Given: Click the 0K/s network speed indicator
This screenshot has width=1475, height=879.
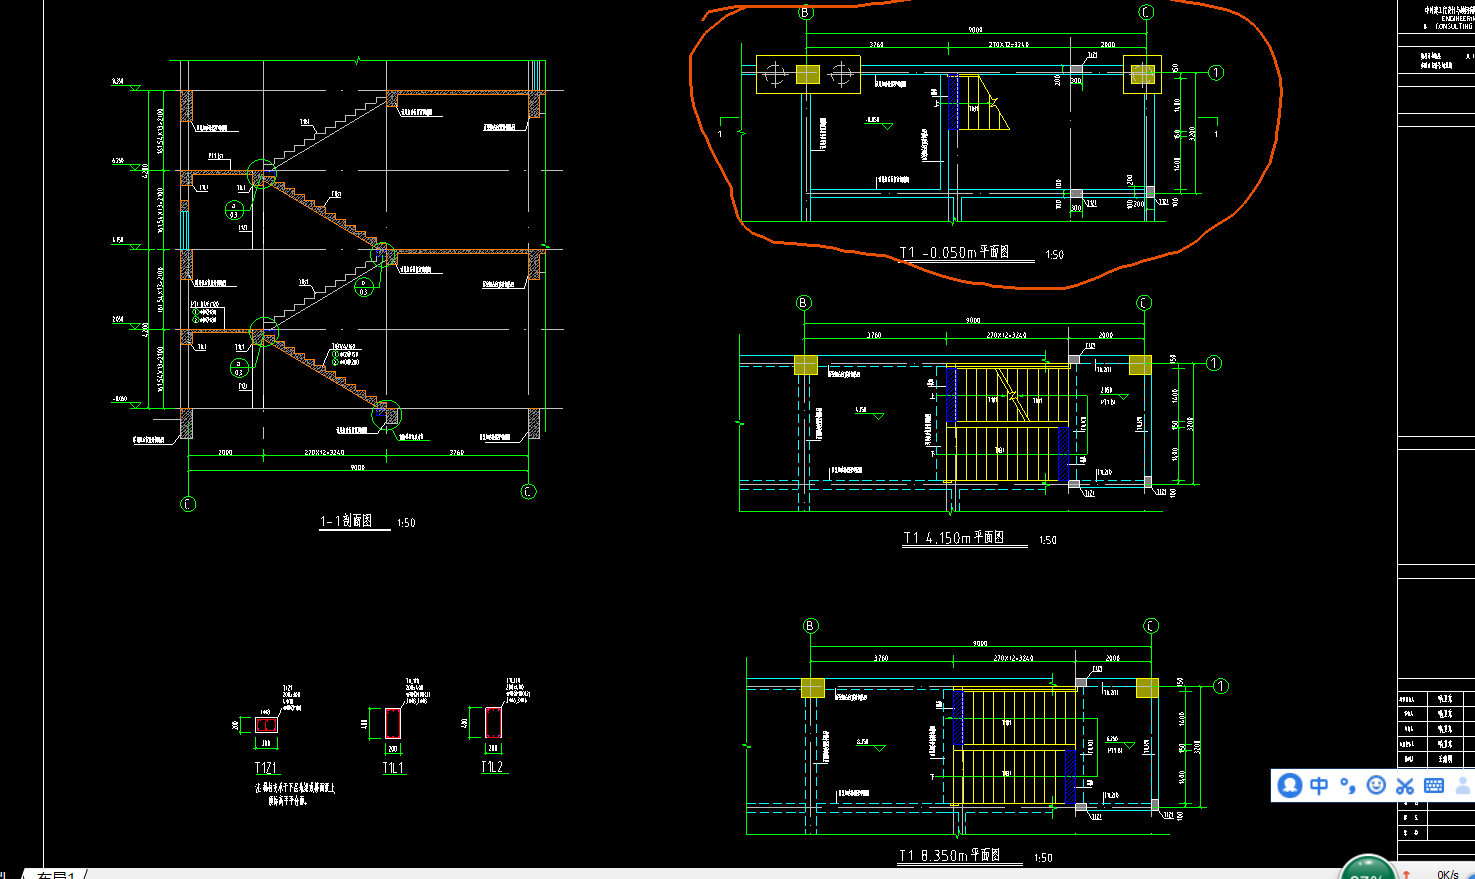Looking at the screenshot, I should coord(1447,874).
